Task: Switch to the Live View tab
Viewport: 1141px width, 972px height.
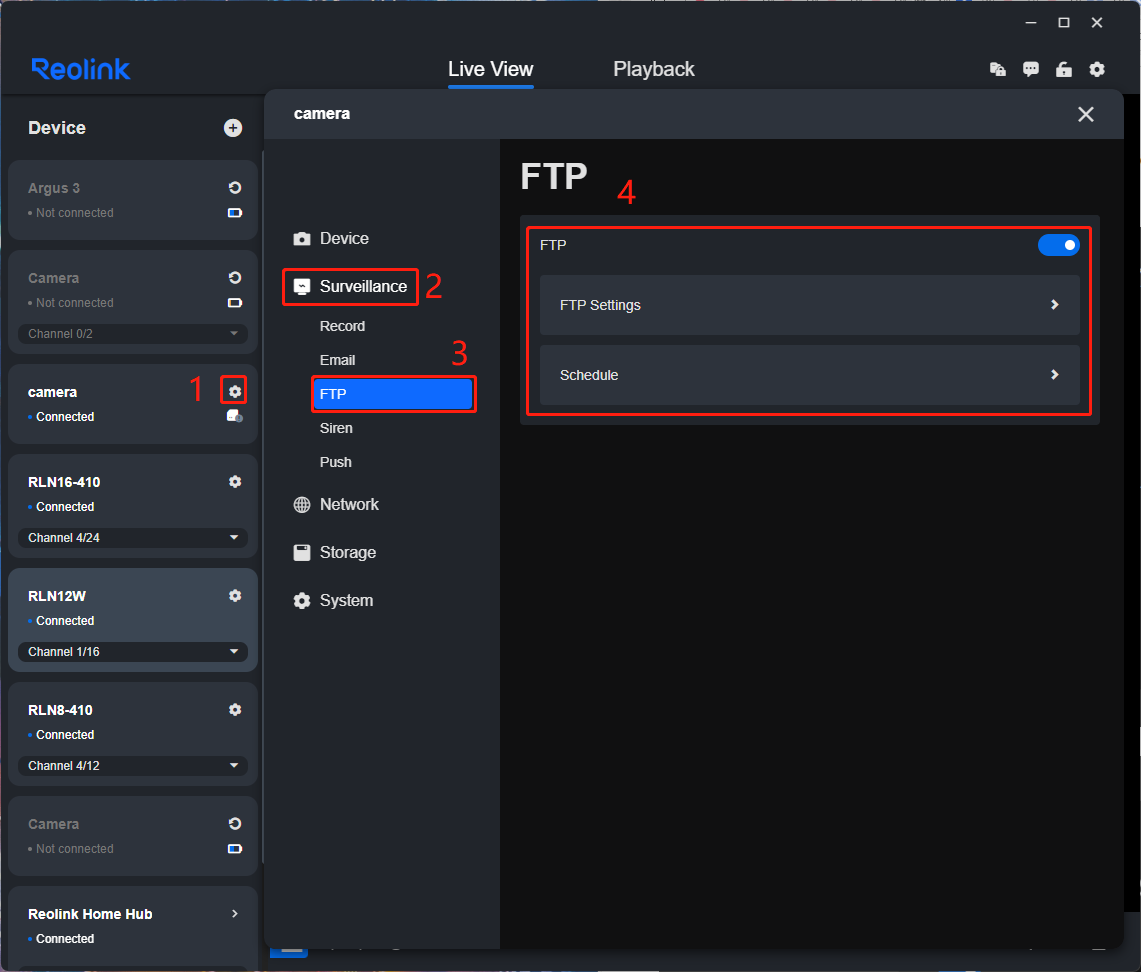Action: click(490, 69)
